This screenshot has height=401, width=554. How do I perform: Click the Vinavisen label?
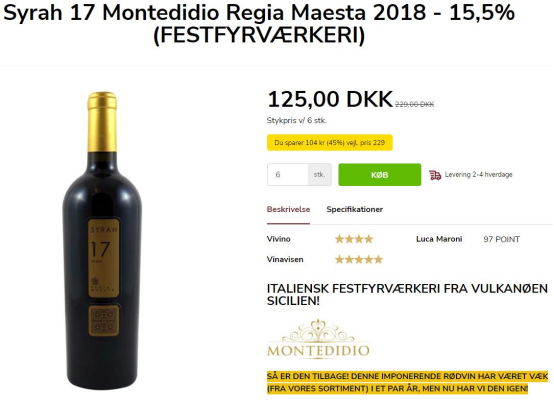[285, 260]
